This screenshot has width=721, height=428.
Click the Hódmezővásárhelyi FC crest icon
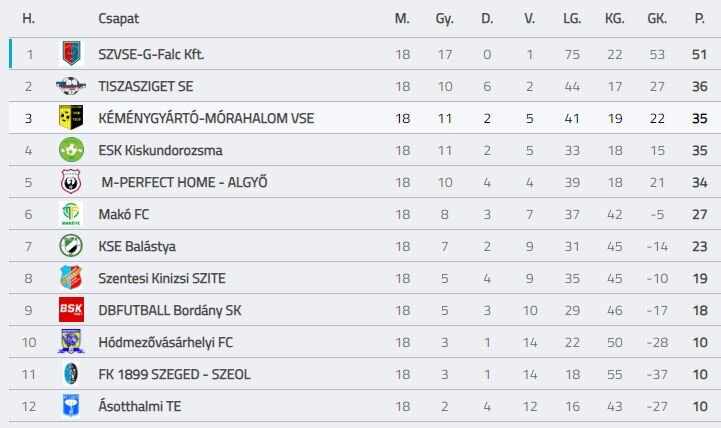pyautogui.click(x=70, y=342)
